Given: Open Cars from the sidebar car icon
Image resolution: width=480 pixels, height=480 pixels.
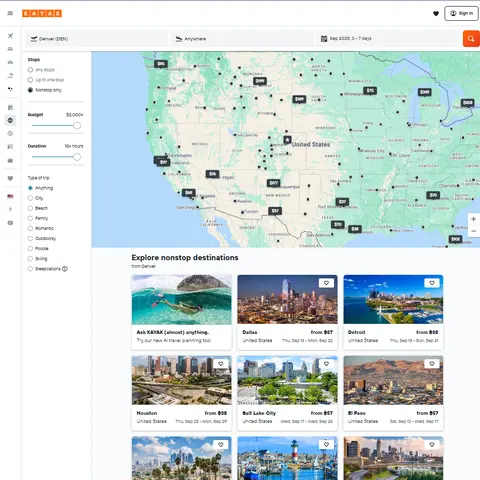Looking at the screenshot, I should [10, 62].
